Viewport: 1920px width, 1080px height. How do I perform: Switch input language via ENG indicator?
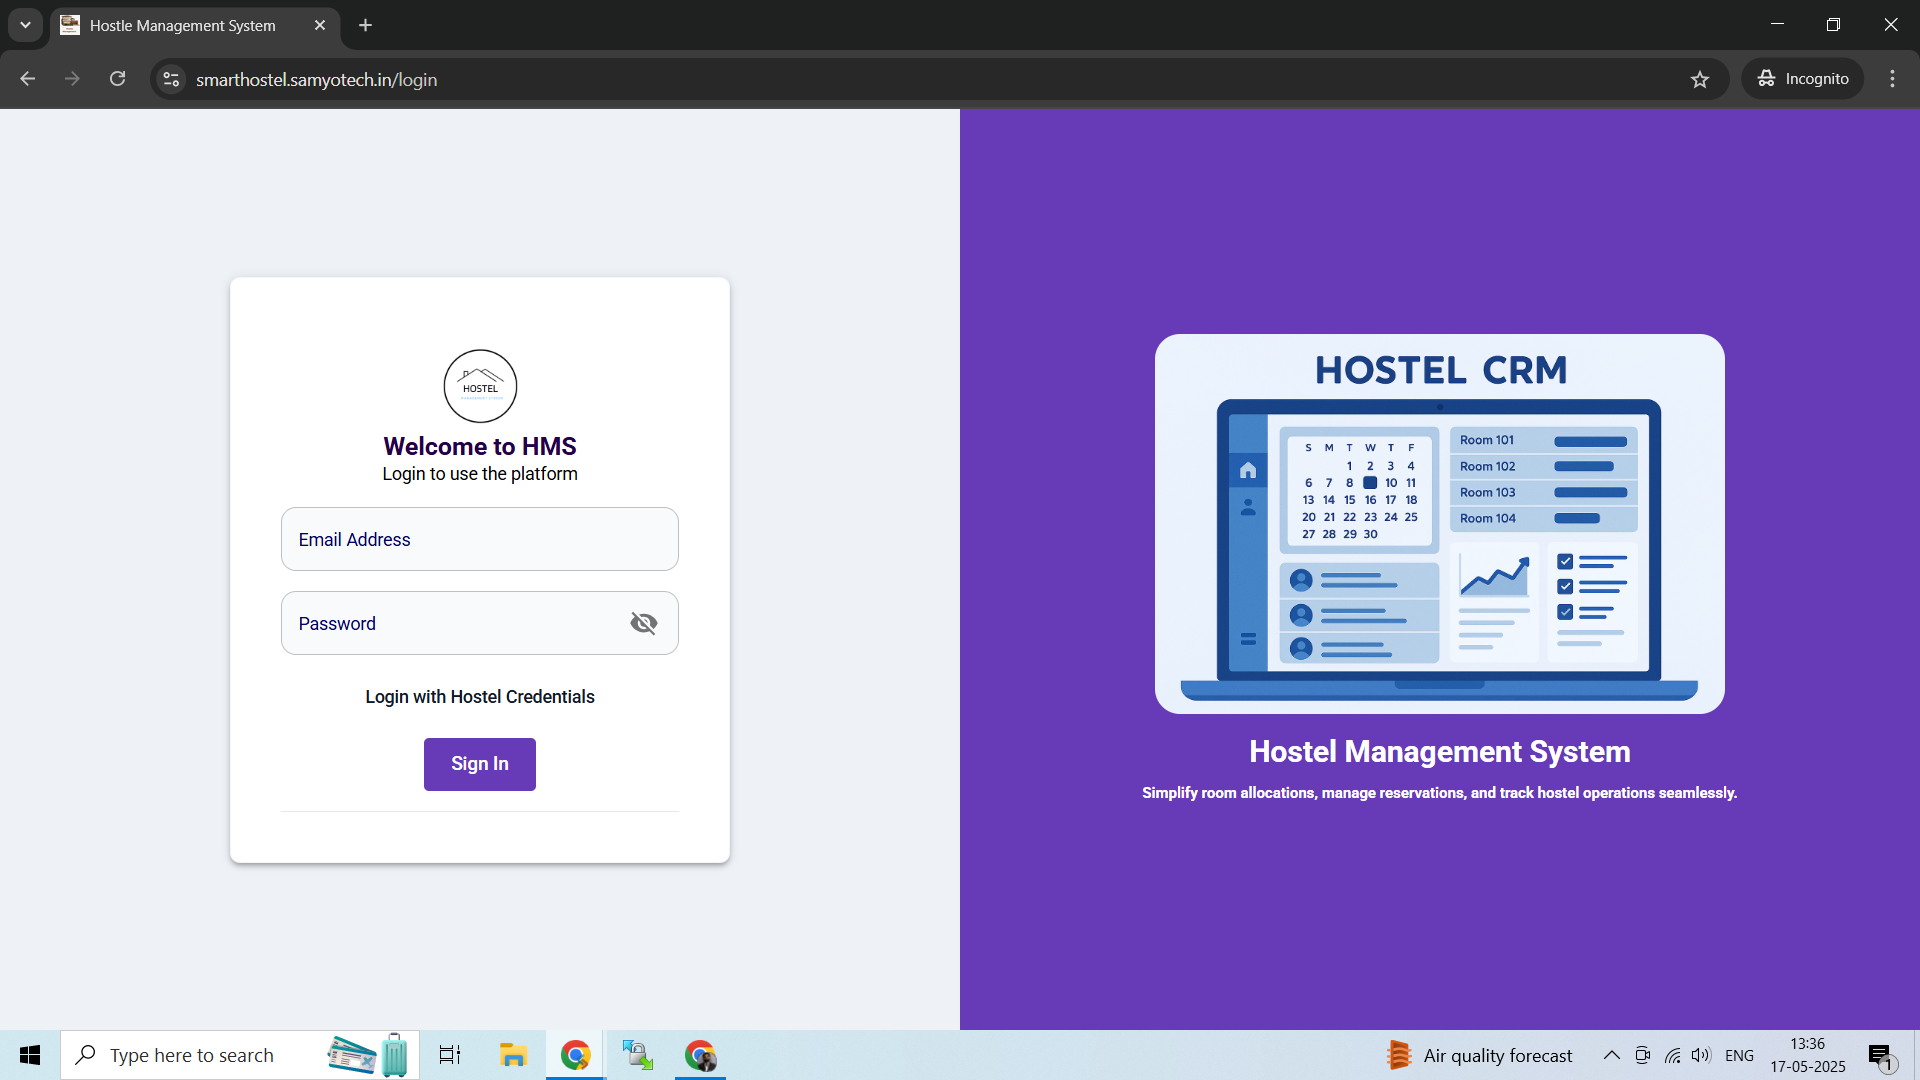[1740, 1055]
